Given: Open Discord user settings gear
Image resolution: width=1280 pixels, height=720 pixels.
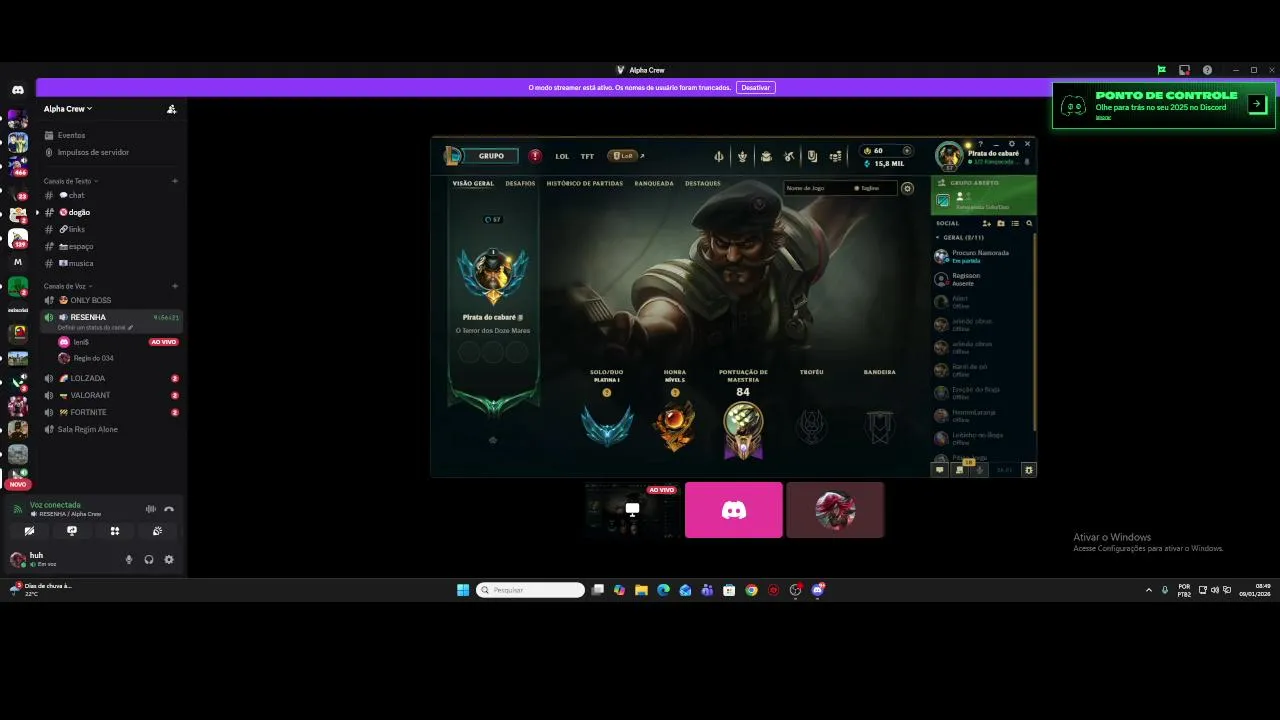Looking at the screenshot, I should (169, 560).
